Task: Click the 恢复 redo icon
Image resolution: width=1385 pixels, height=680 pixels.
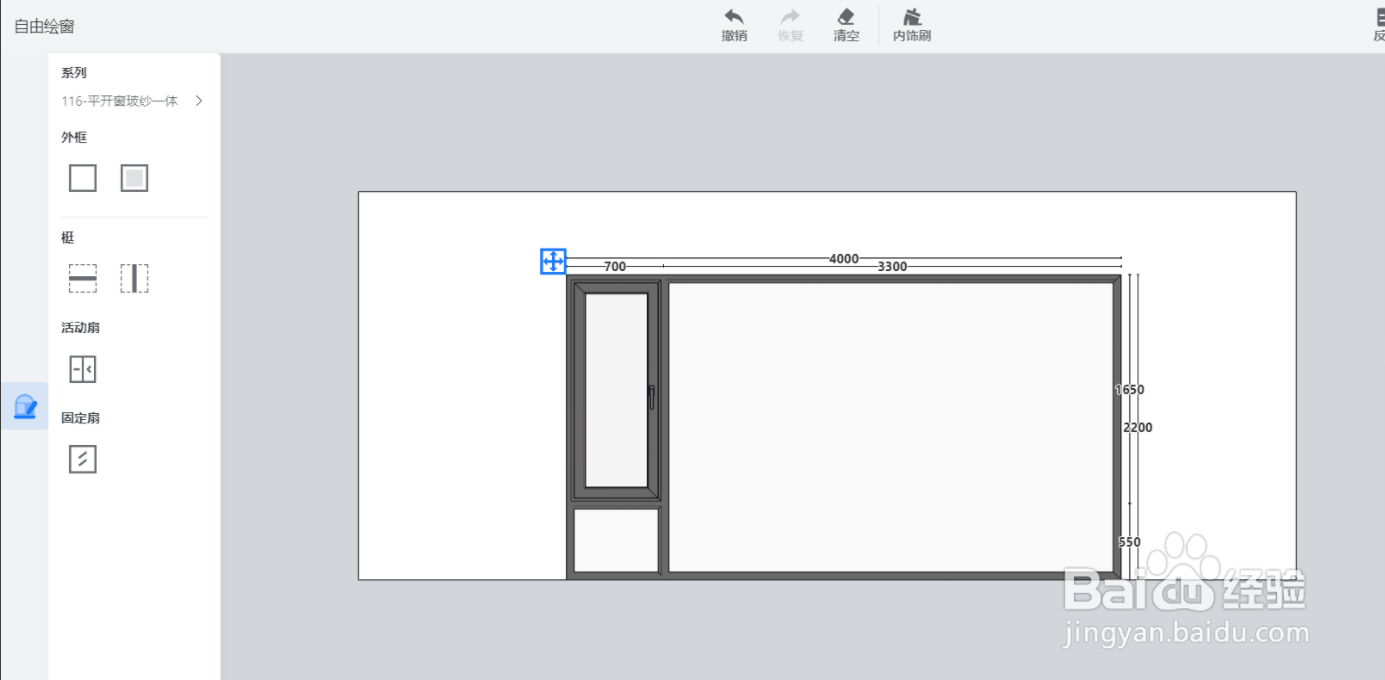Action: (x=790, y=17)
